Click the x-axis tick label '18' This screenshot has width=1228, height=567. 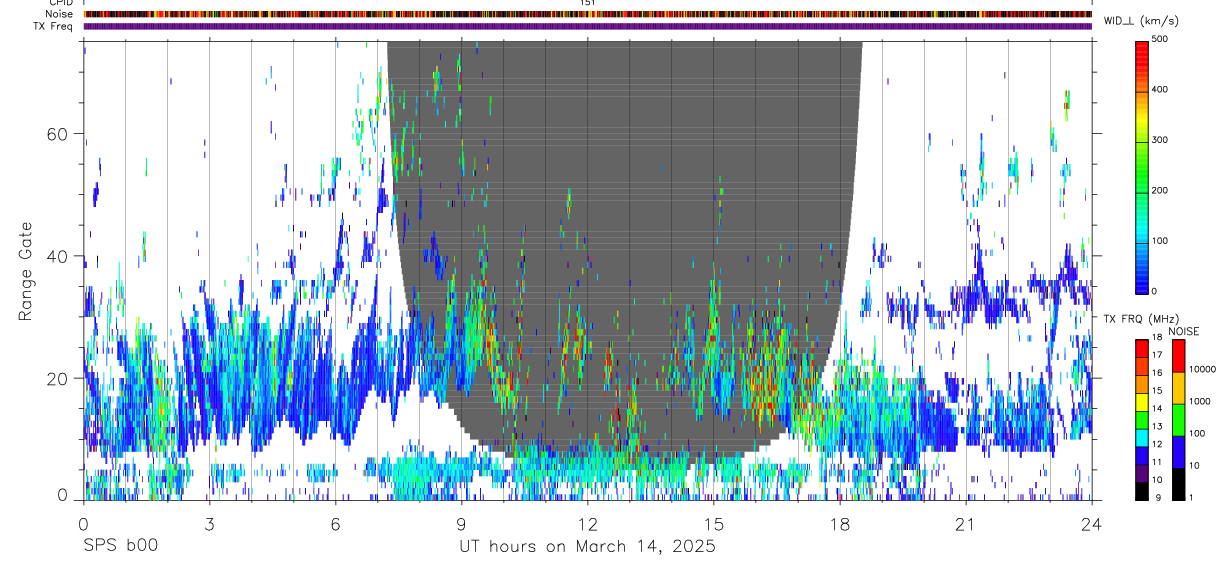839,524
